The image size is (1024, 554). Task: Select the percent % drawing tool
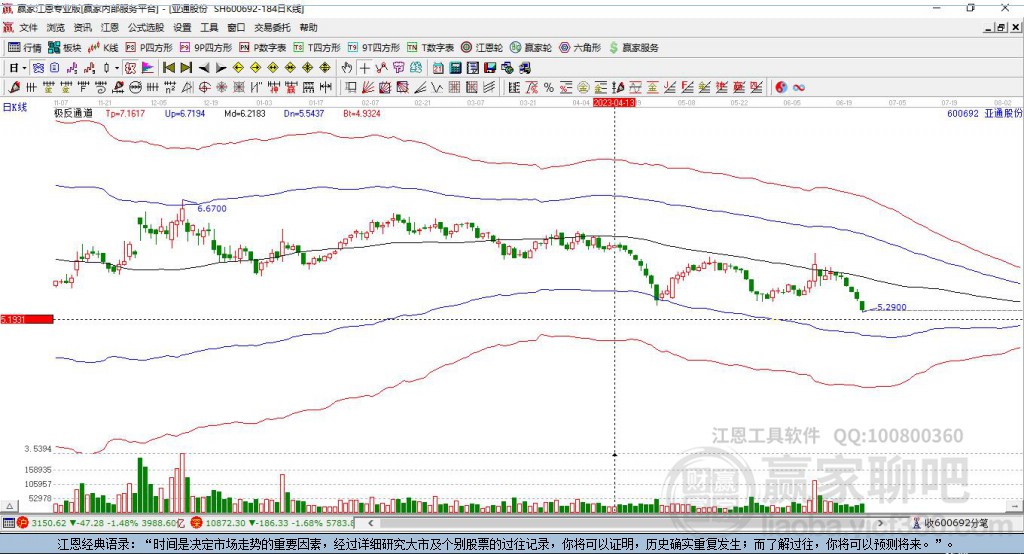pos(549,88)
